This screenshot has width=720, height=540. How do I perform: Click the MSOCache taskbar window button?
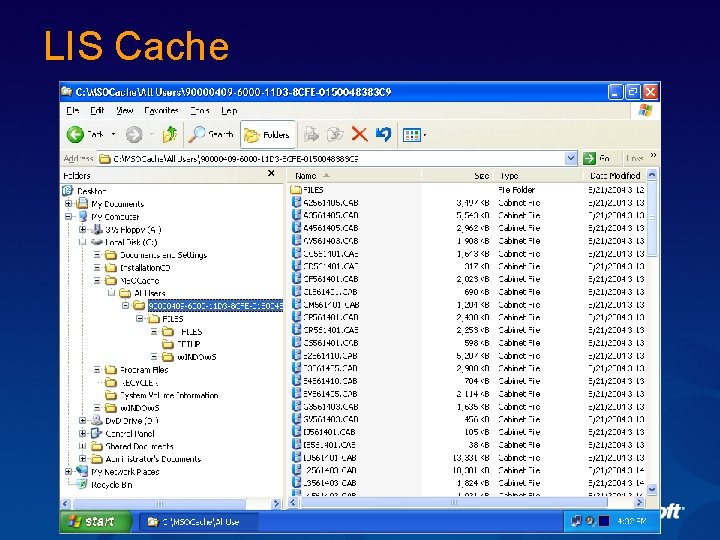click(198, 522)
